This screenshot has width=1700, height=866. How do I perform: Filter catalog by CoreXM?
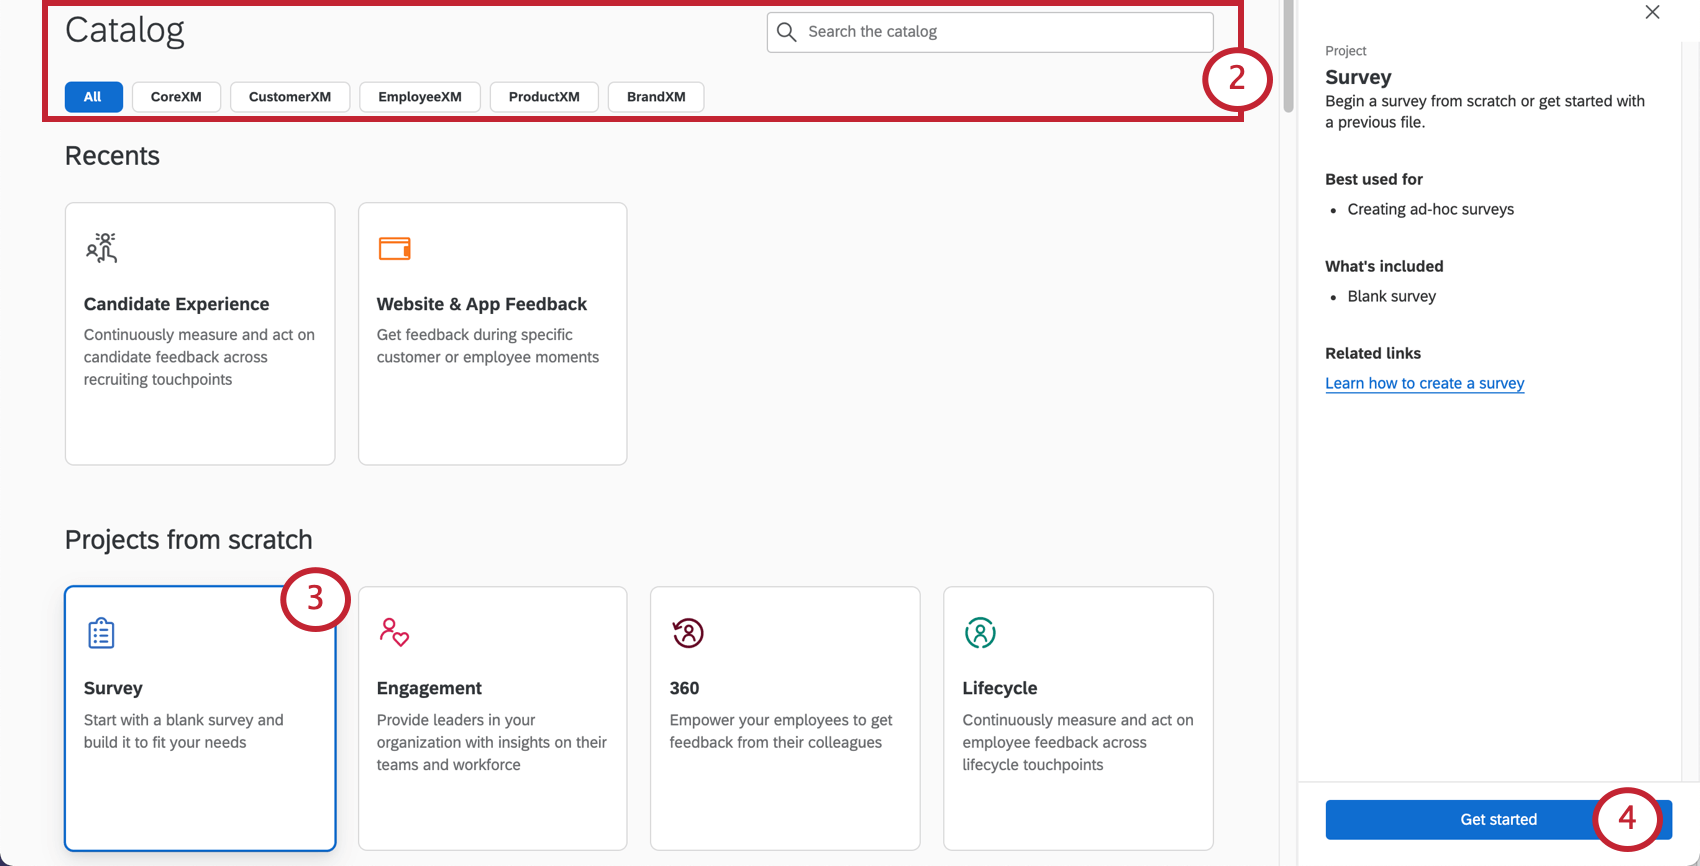(x=176, y=97)
